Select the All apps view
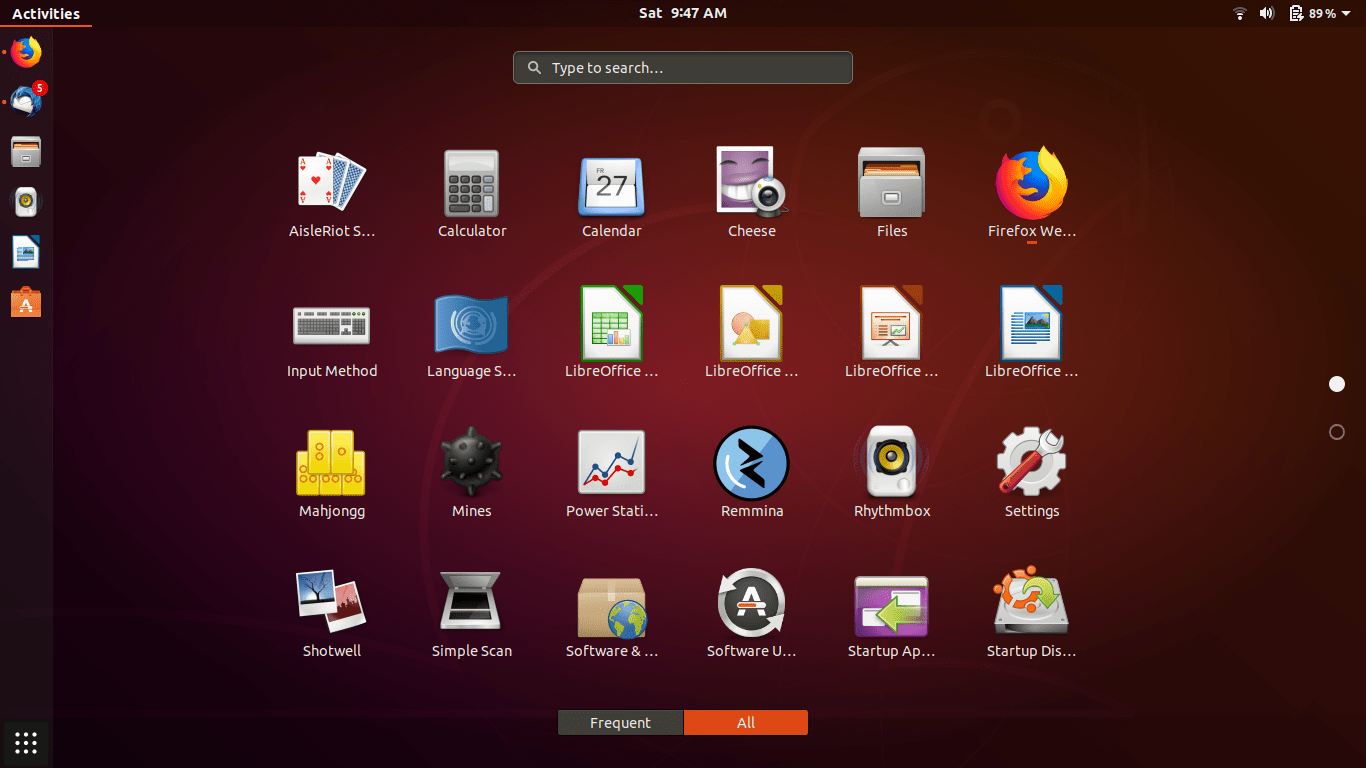Screen dimensions: 1366x768 [746, 723]
